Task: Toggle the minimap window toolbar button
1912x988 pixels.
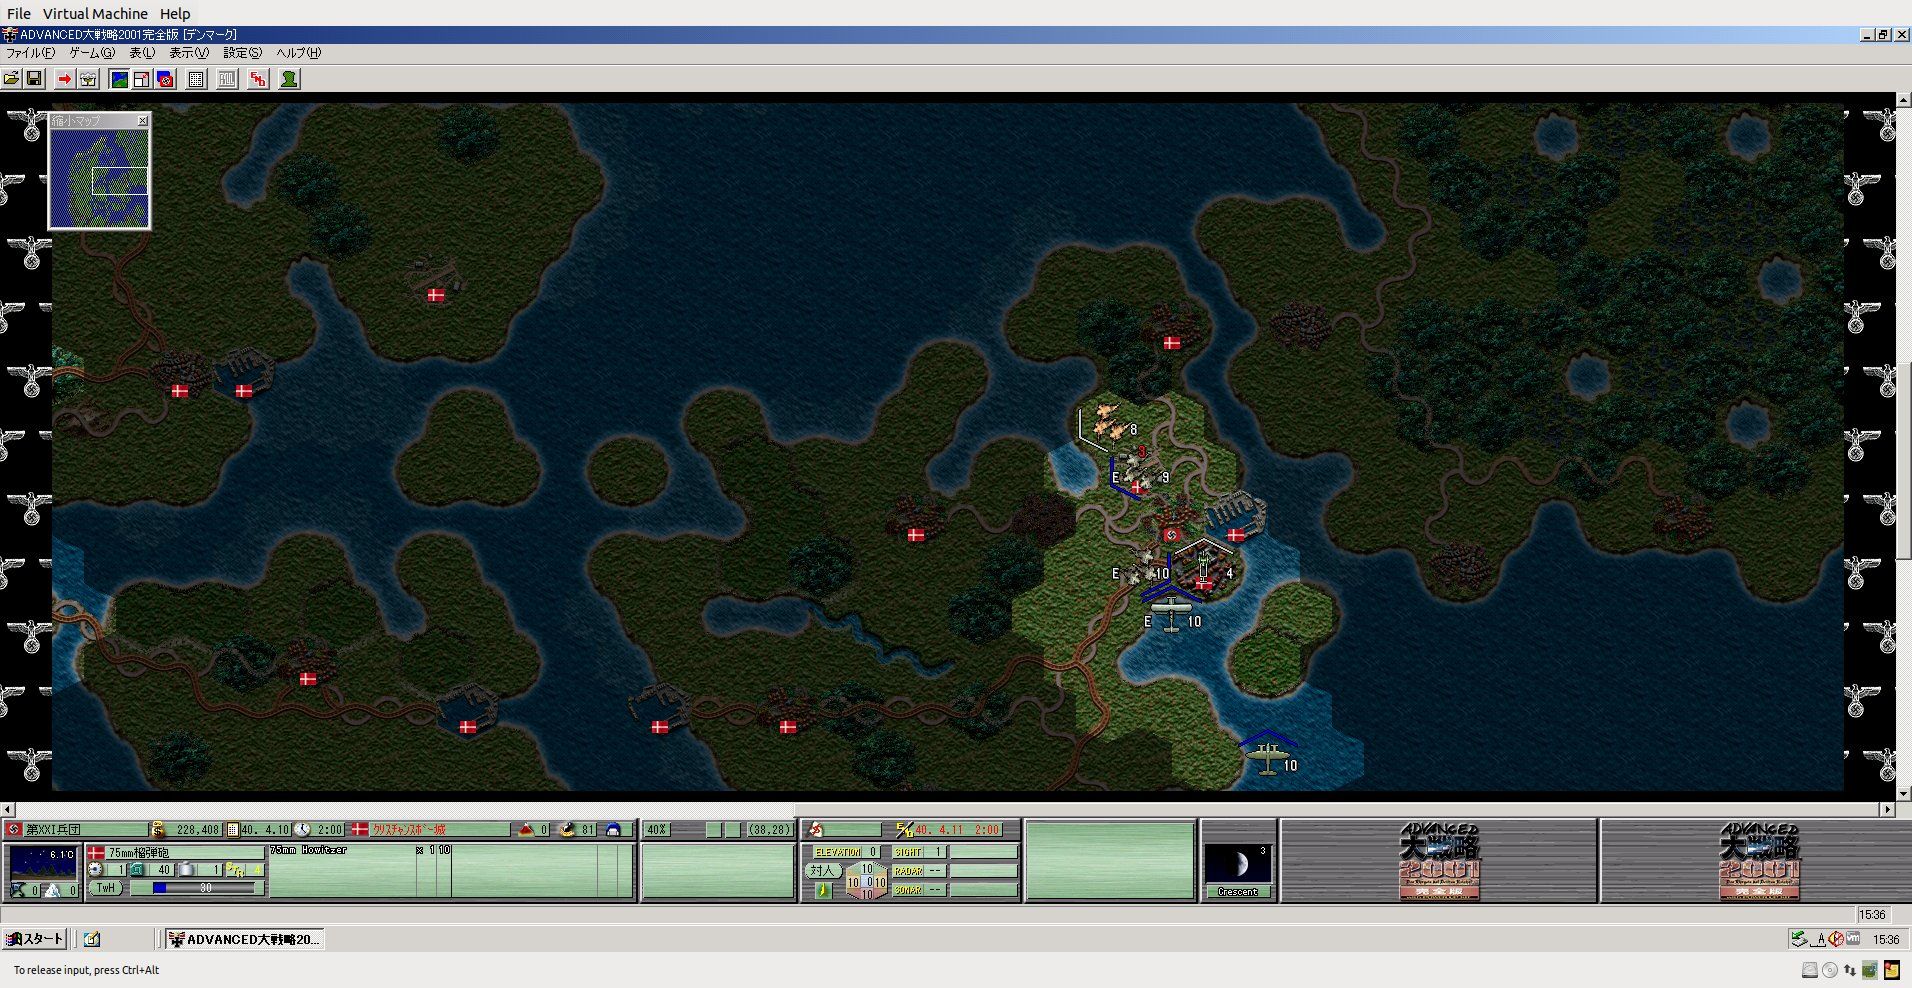Action: tap(142, 79)
